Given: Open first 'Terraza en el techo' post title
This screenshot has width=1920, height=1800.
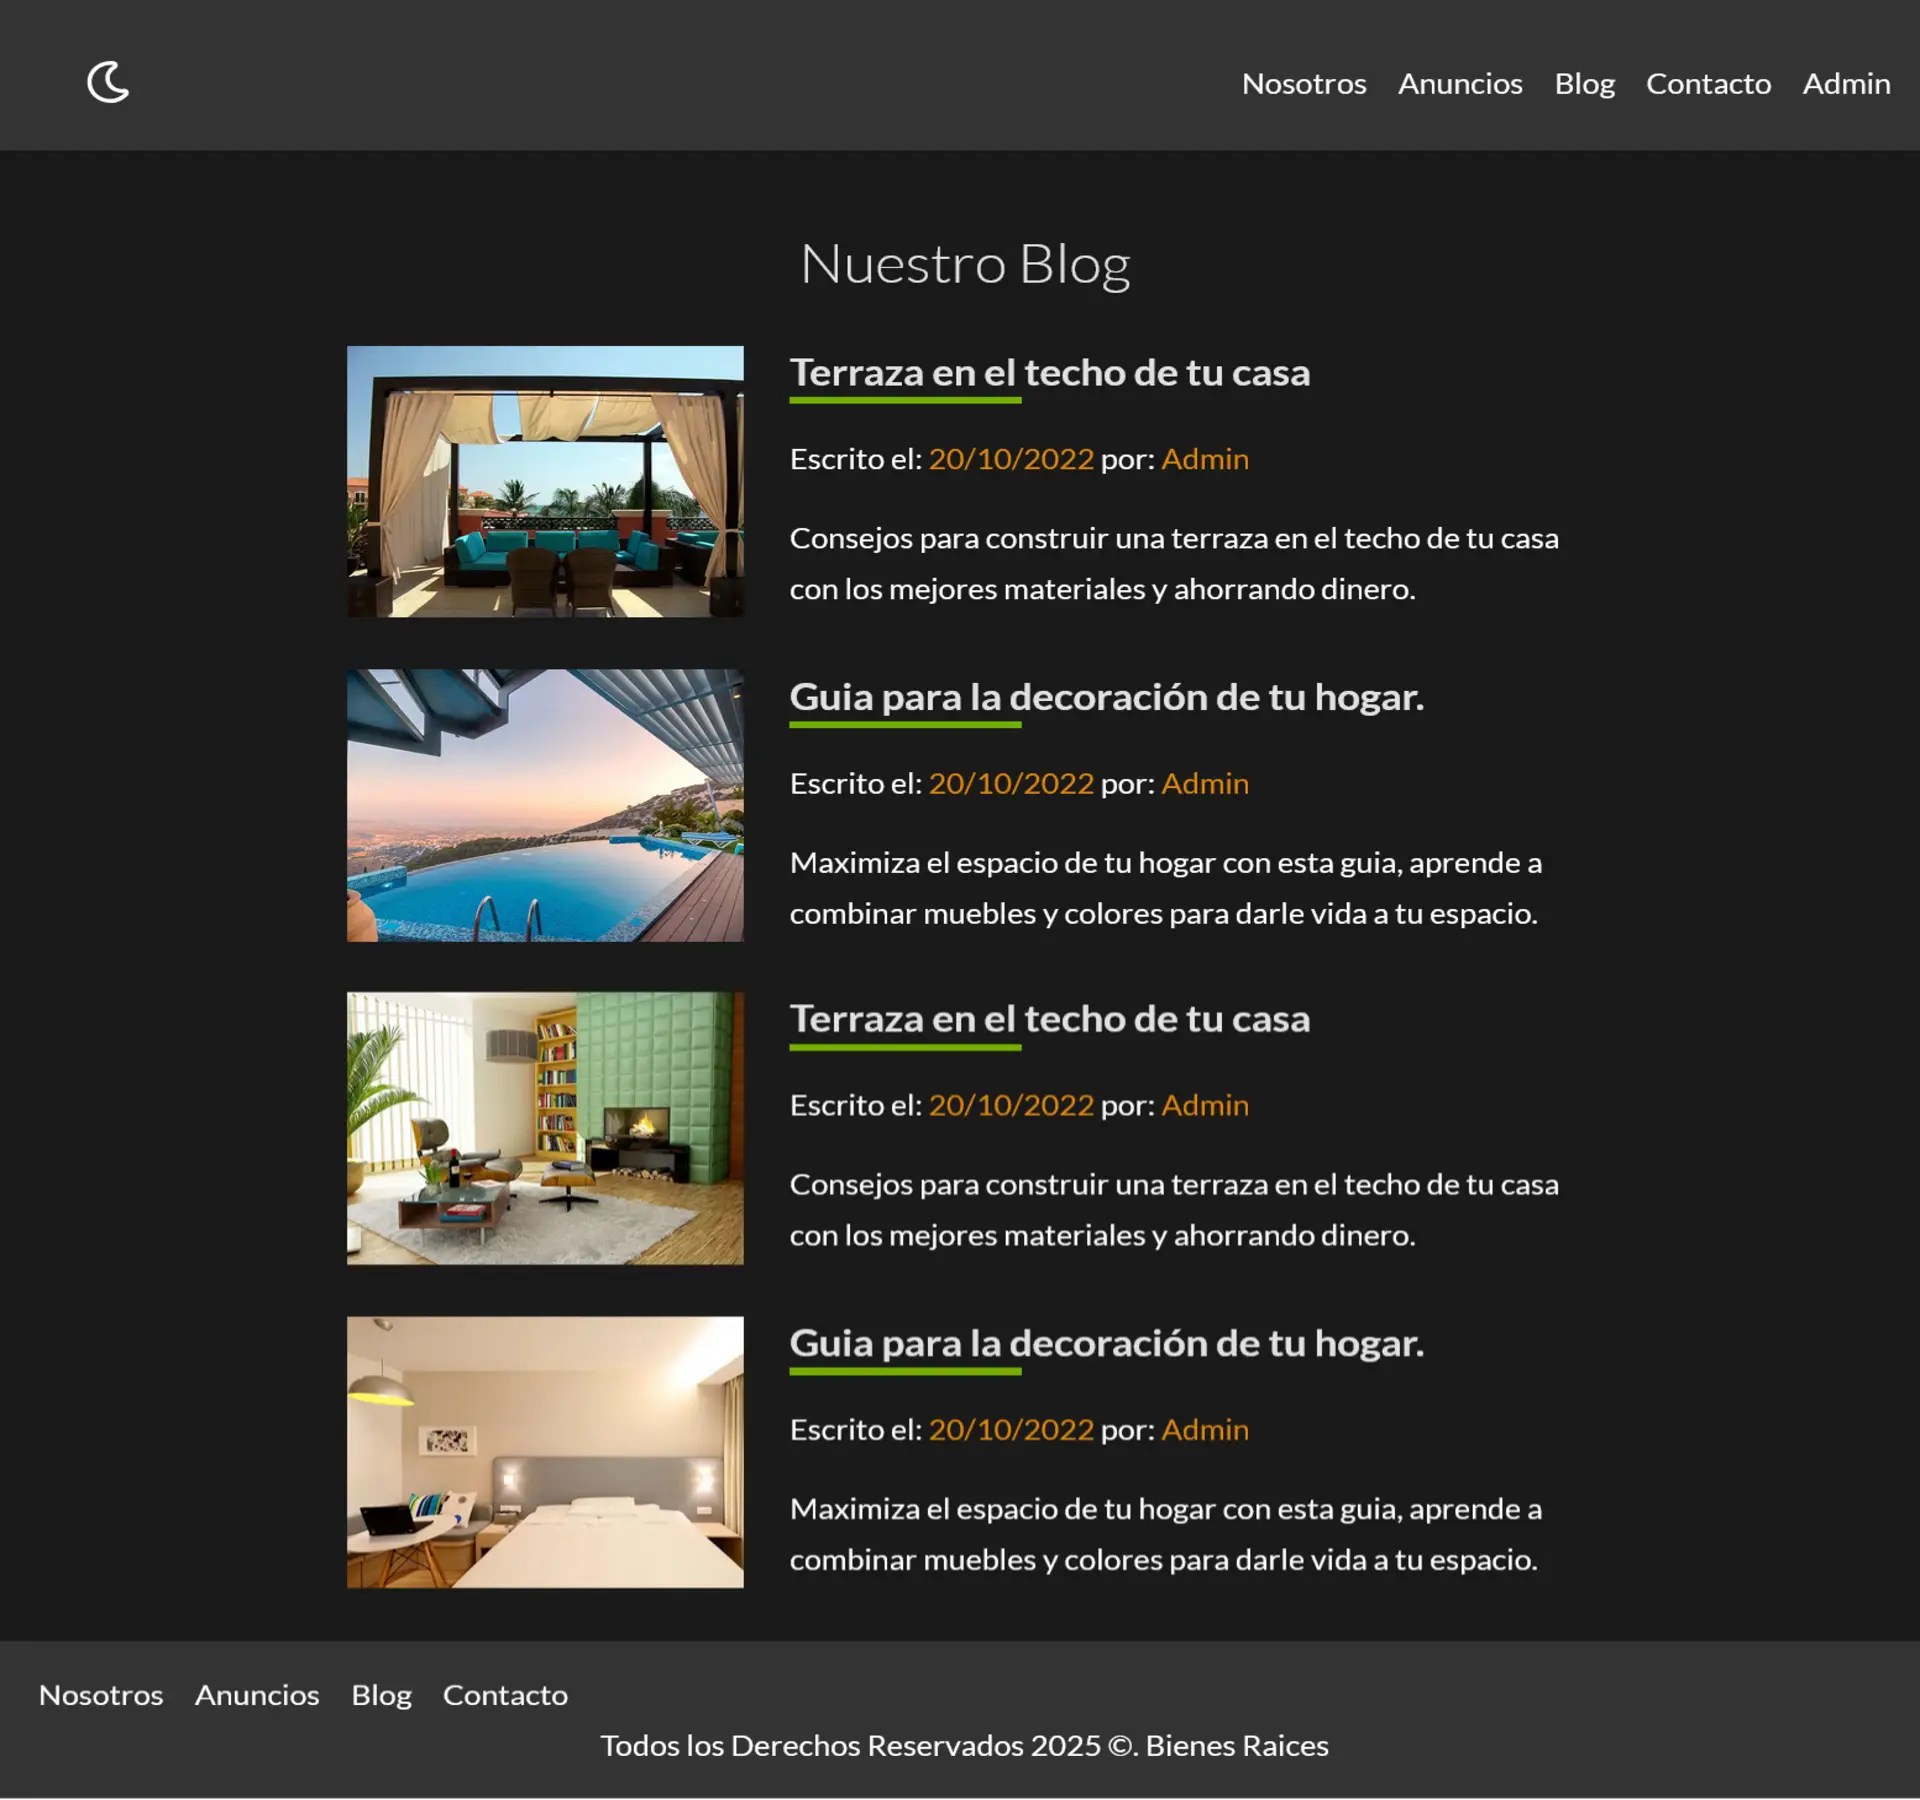Looking at the screenshot, I should pyautogui.click(x=1049, y=373).
